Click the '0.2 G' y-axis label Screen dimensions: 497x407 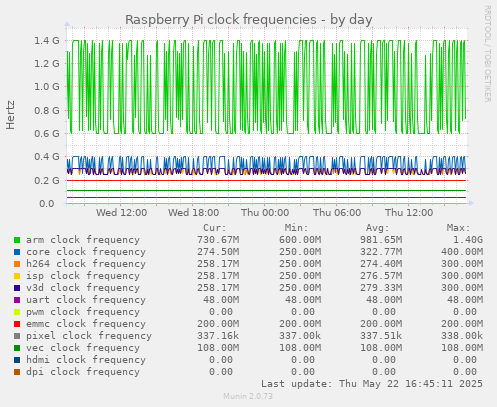[x=47, y=181]
